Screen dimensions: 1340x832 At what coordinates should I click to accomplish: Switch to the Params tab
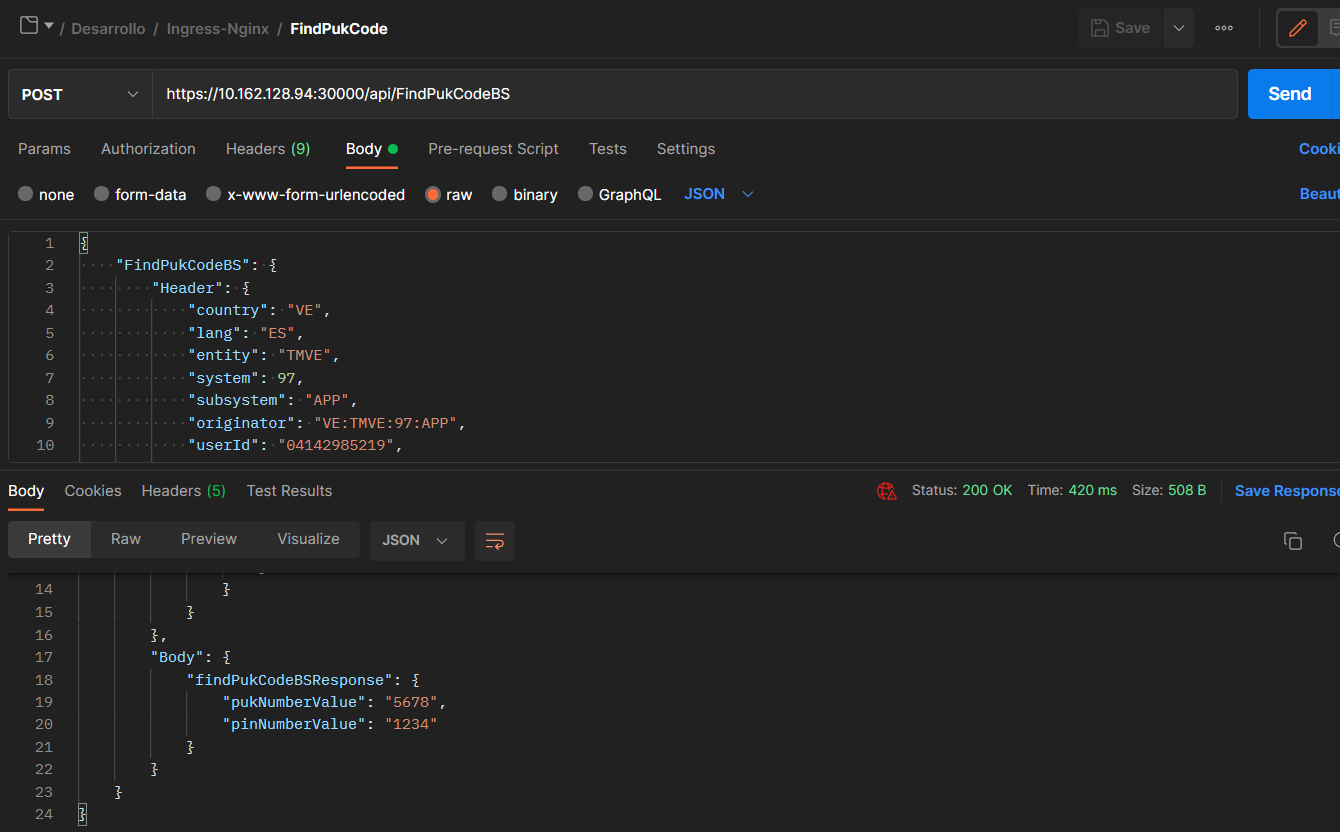[x=44, y=149]
